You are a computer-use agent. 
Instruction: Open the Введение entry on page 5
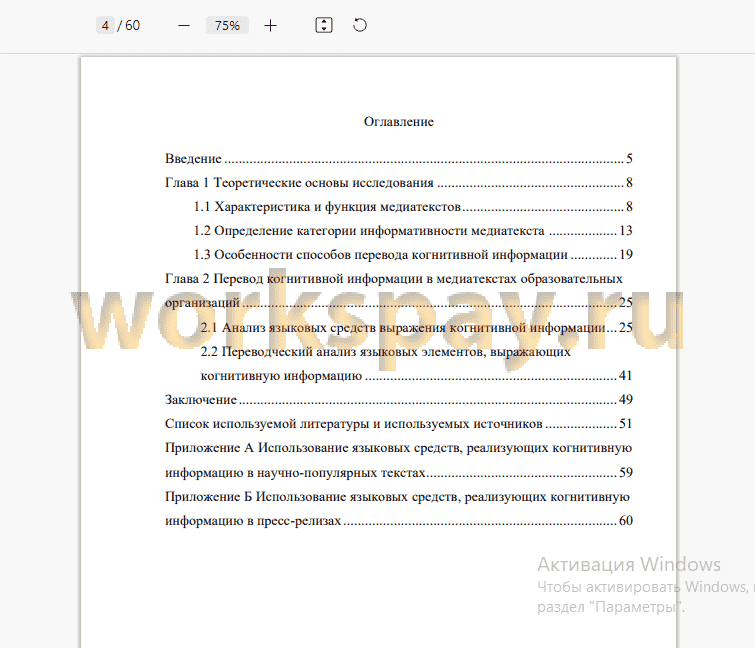click(x=399, y=158)
